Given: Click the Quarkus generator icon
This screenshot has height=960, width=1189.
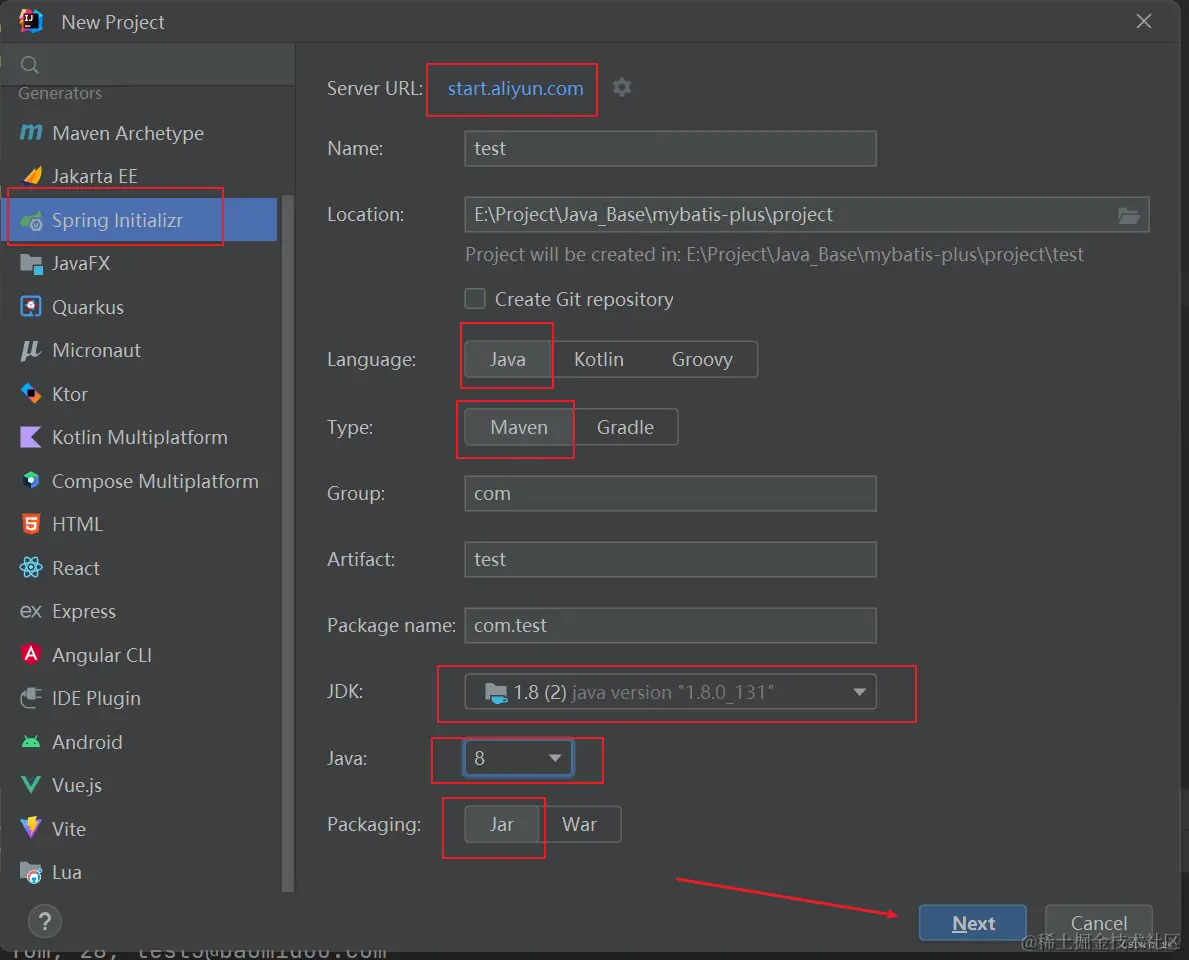Looking at the screenshot, I should click(31, 307).
